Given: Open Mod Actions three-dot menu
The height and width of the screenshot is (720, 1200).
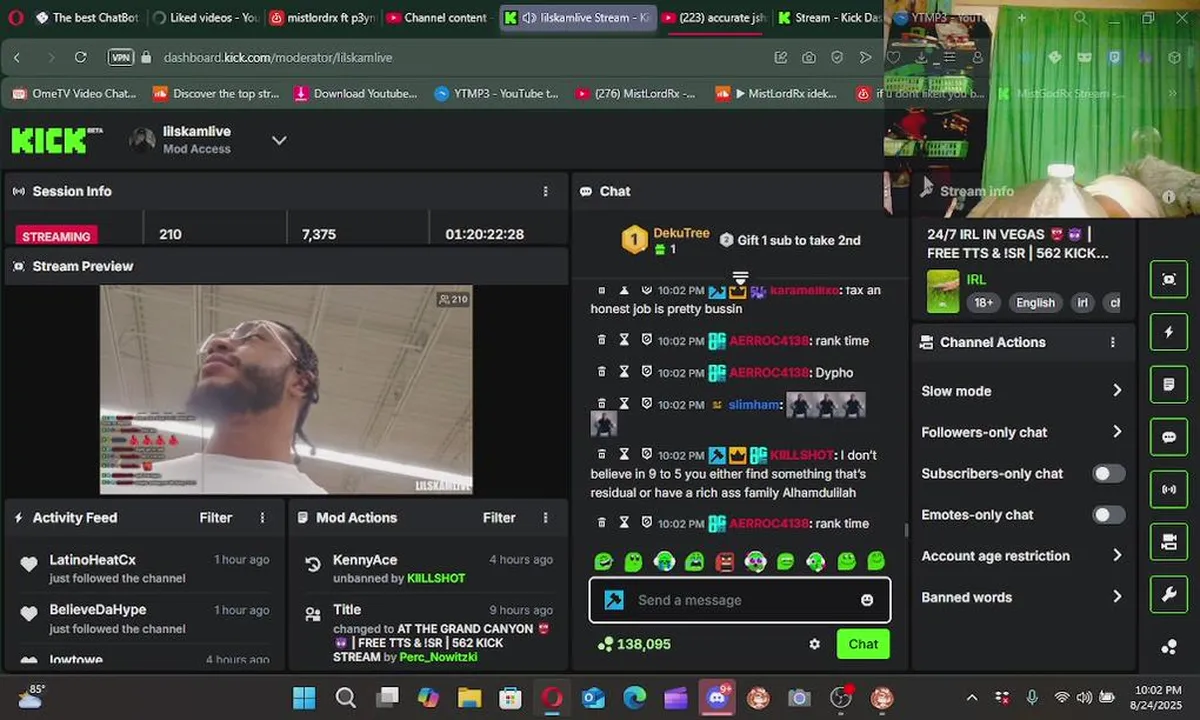Looking at the screenshot, I should coord(546,518).
